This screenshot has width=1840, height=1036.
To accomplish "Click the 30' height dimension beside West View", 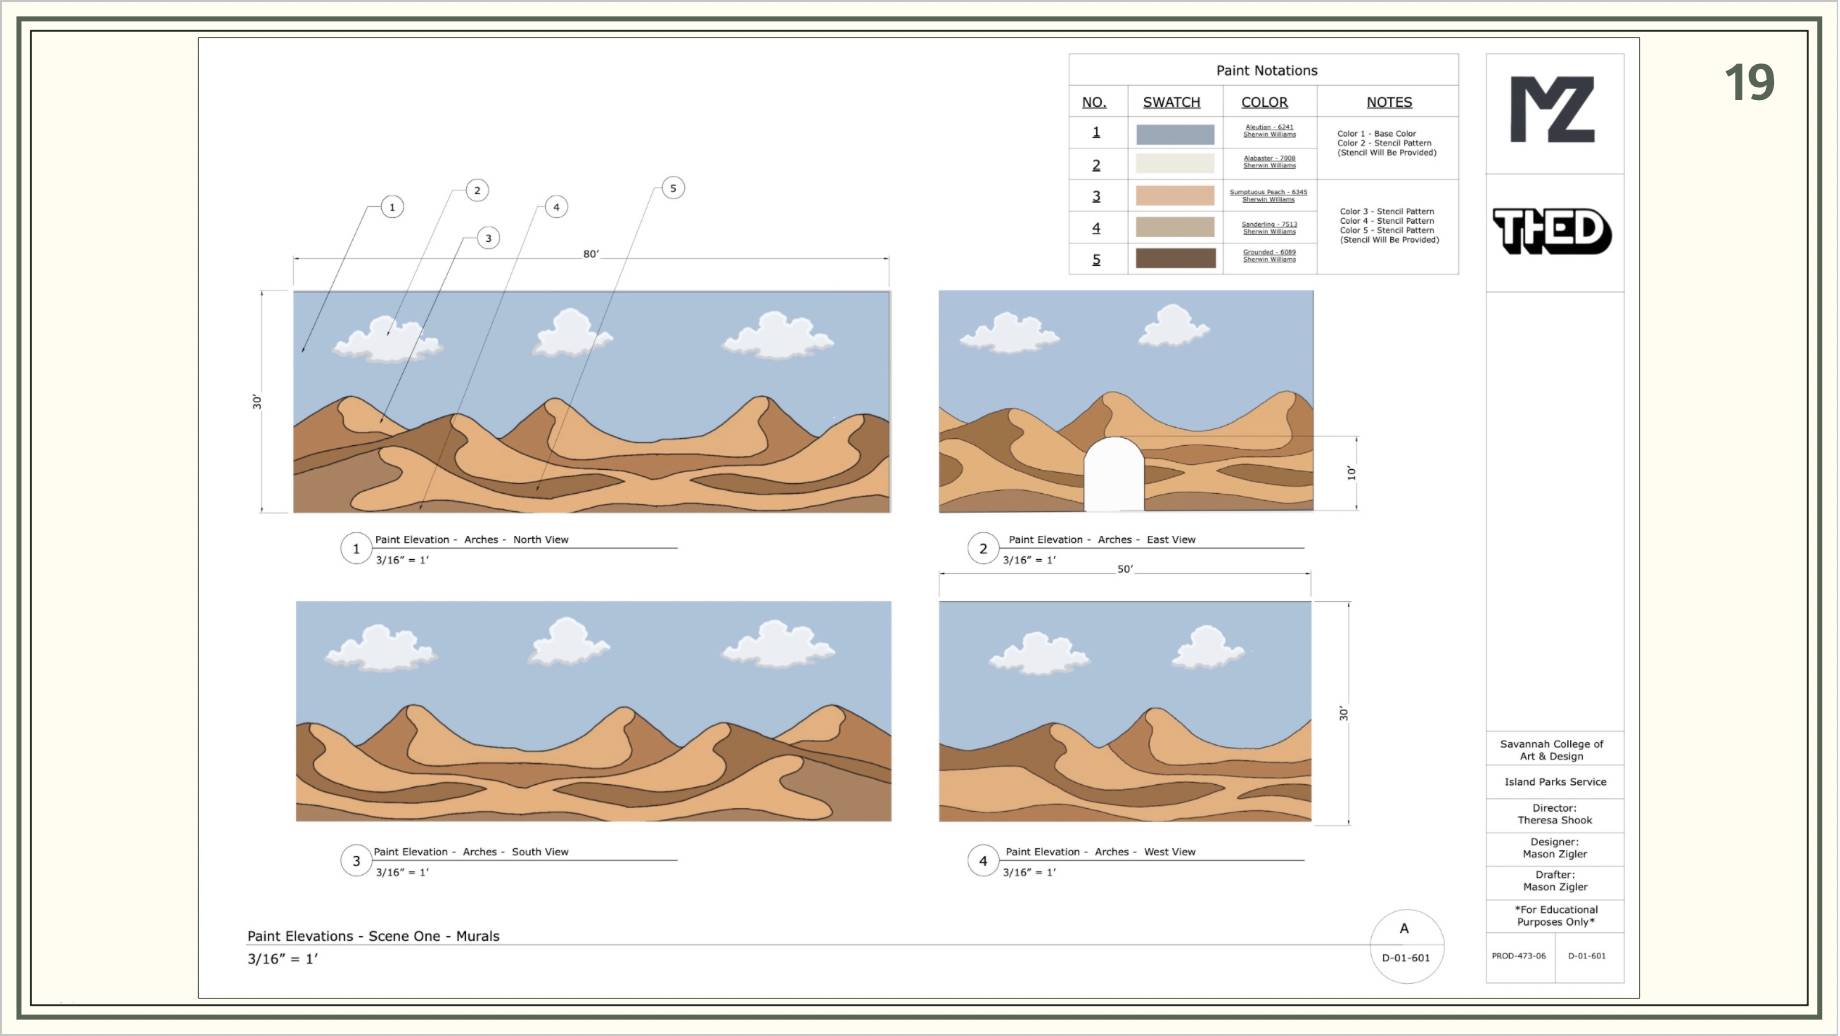I will click(x=1344, y=713).
